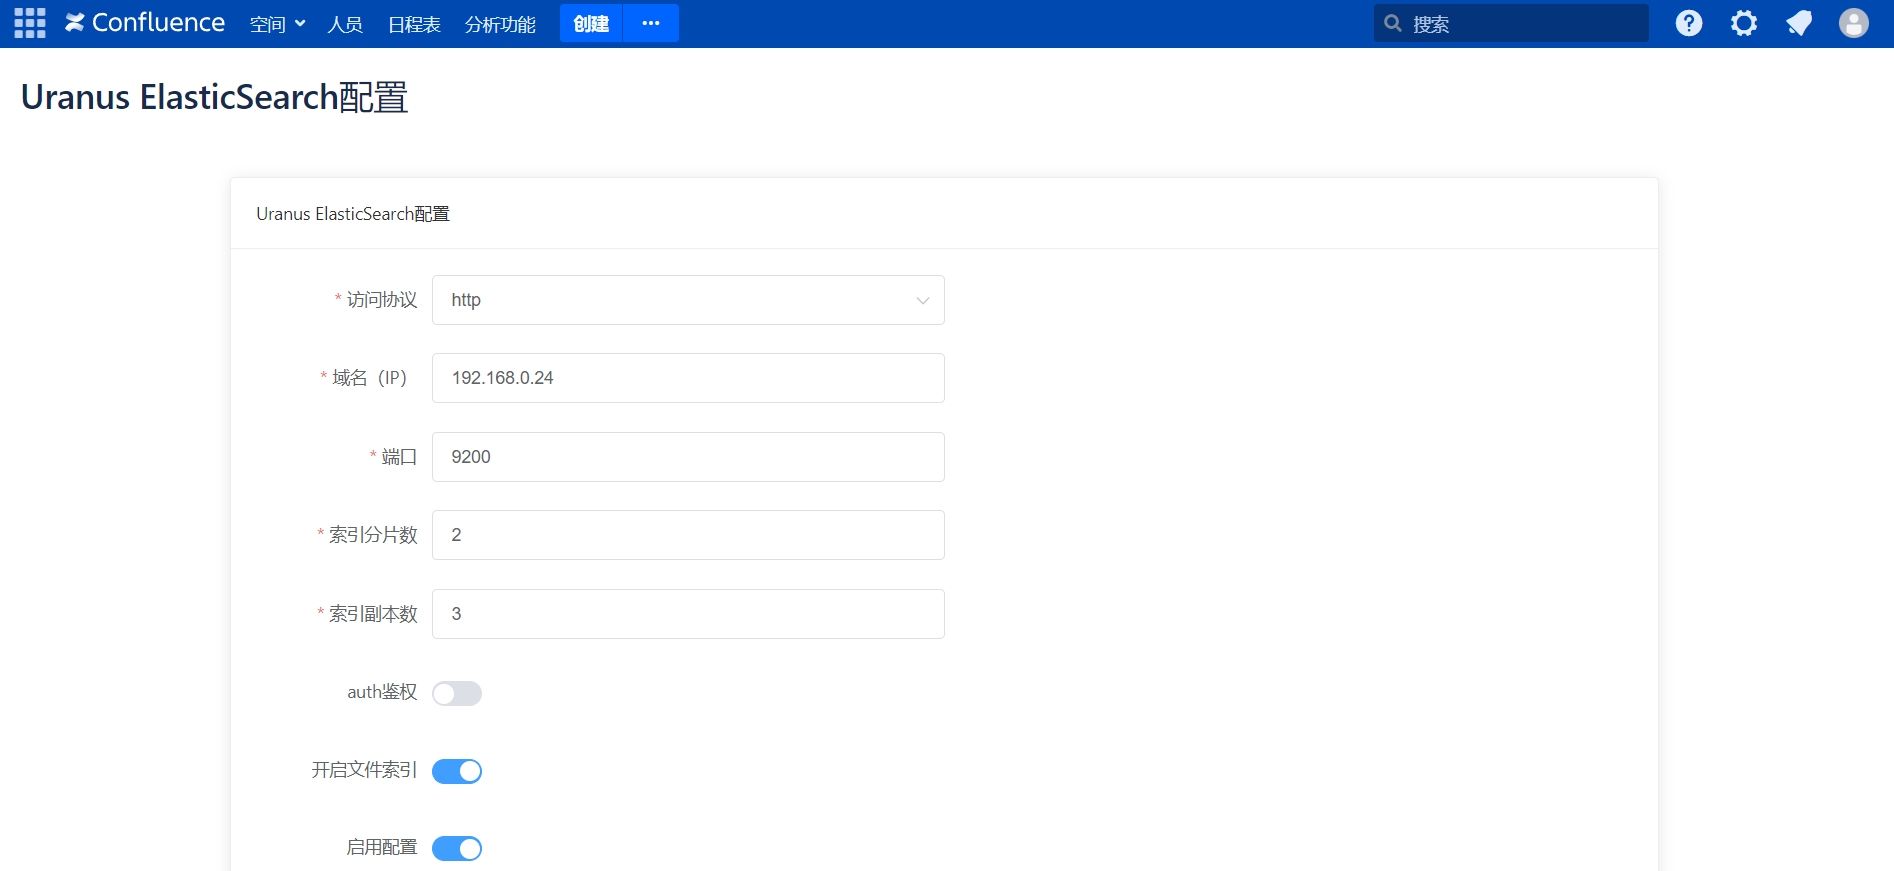Screen dimensions: 1894x871
Task: Open the user profile avatar menu
Action: [1854, 23]
